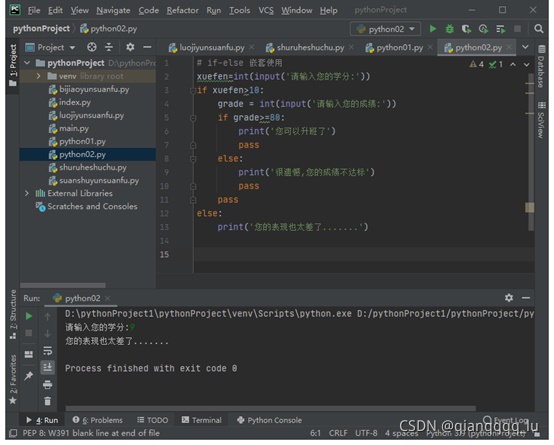Open Project panel settings gear
The height and width of the screenshot is (445, 554).
click(130, 47)
